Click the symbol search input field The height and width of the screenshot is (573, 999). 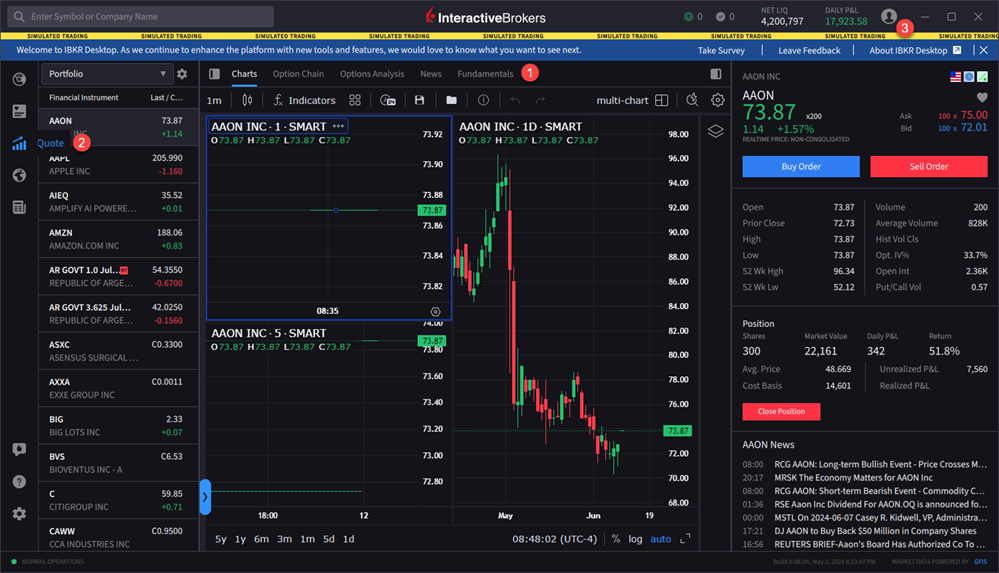pos(140,17)
